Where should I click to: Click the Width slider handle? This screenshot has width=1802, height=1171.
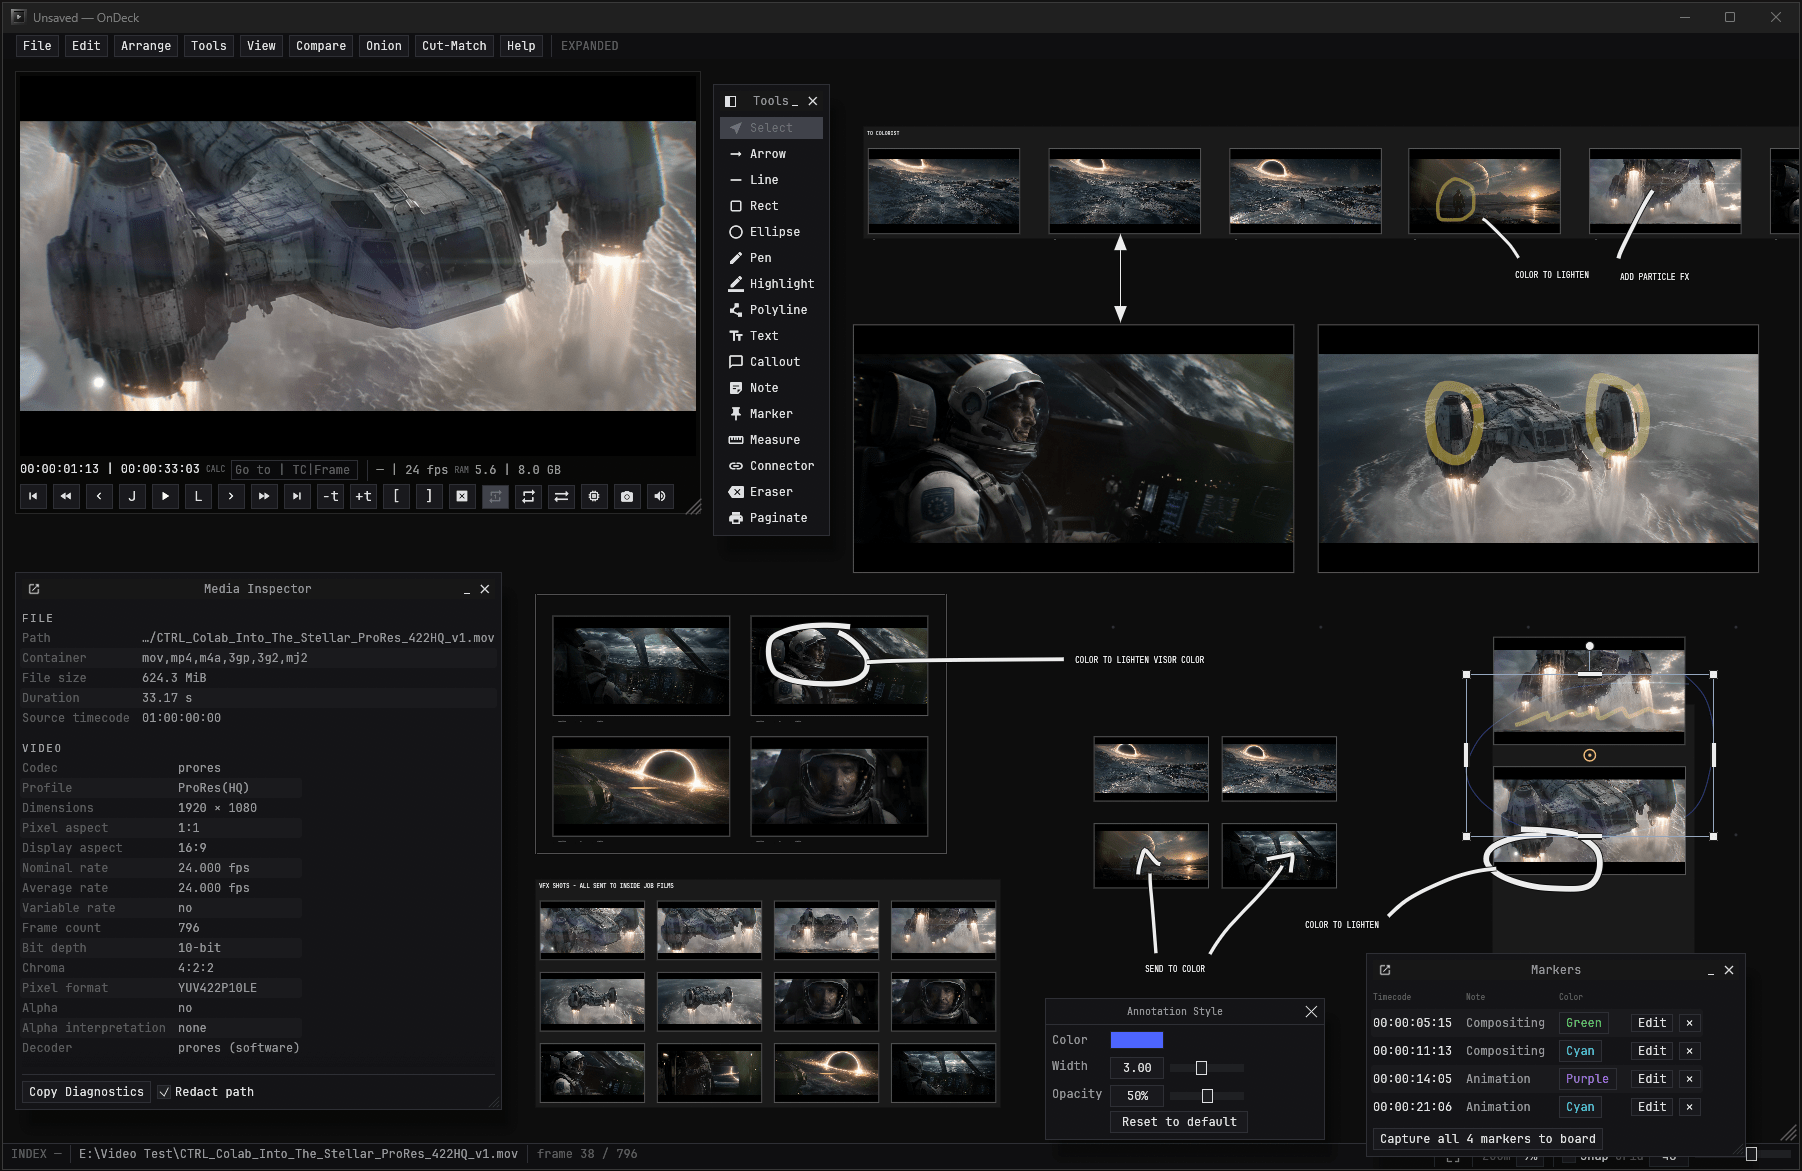click(x=1201, y=1068)
